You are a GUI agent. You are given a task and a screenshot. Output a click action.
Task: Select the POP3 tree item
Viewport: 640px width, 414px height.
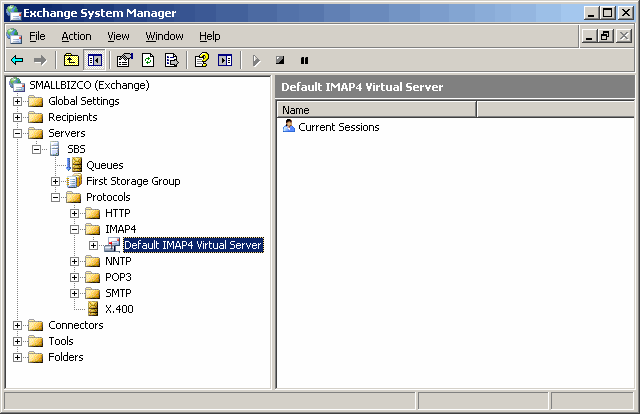(x=118, y=278)
